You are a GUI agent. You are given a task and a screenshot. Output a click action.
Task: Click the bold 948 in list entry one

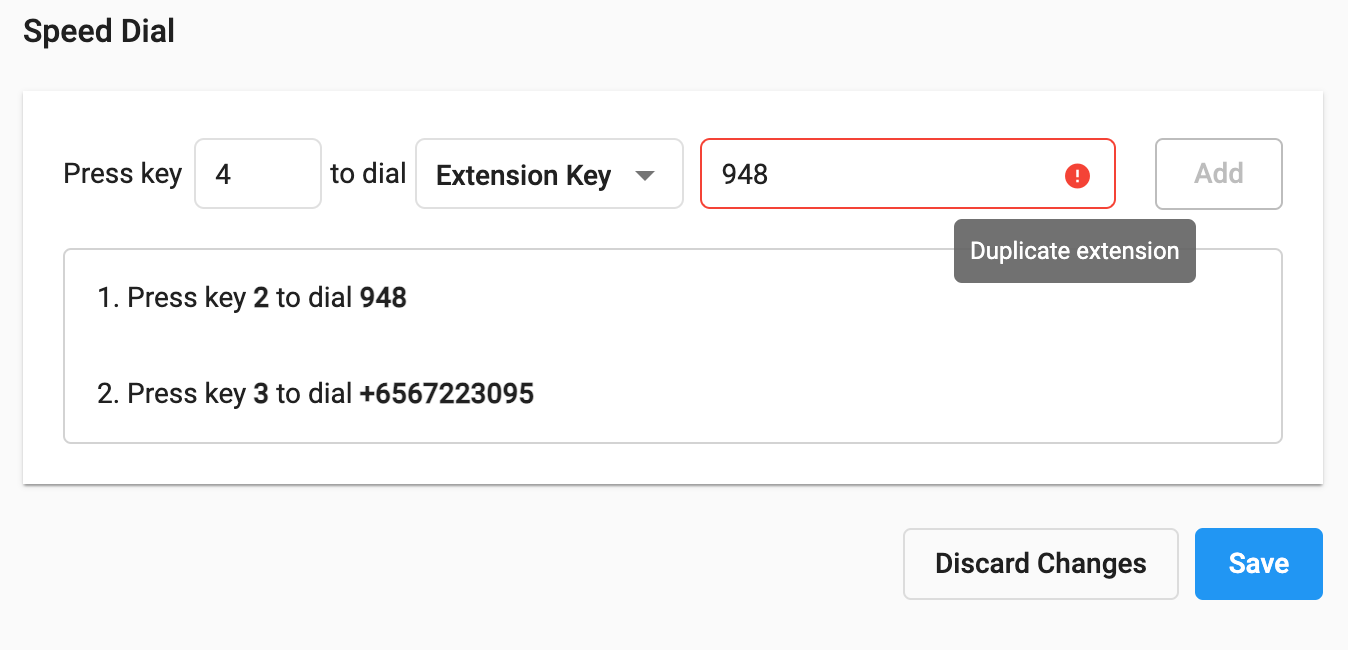pos(383,298)
